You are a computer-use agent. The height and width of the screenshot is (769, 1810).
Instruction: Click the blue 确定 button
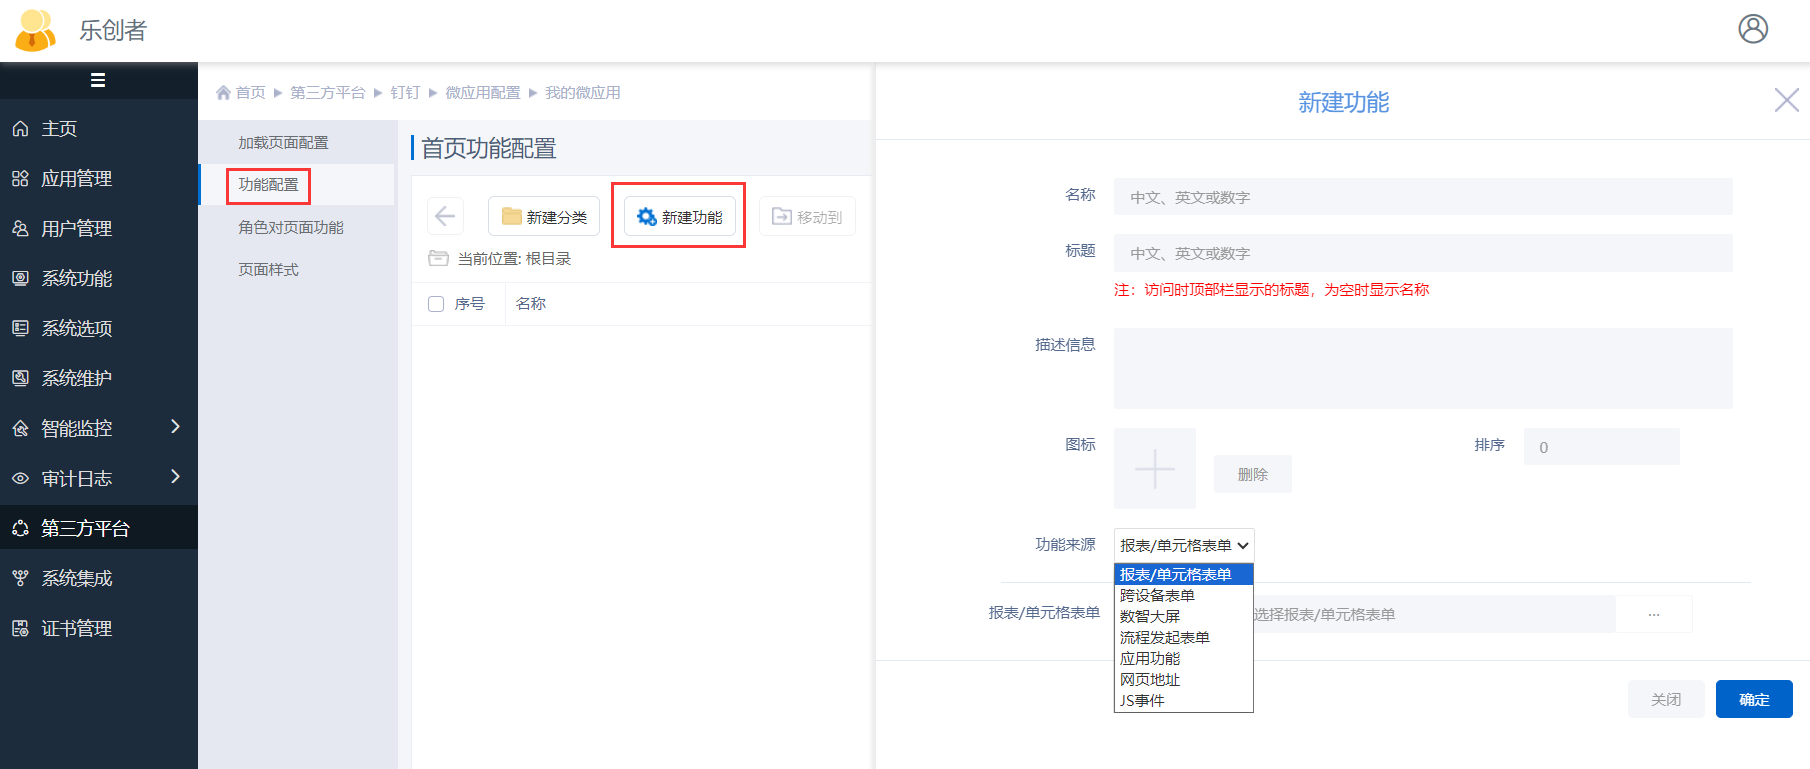pyautogui.click(x=1753, y=699)
